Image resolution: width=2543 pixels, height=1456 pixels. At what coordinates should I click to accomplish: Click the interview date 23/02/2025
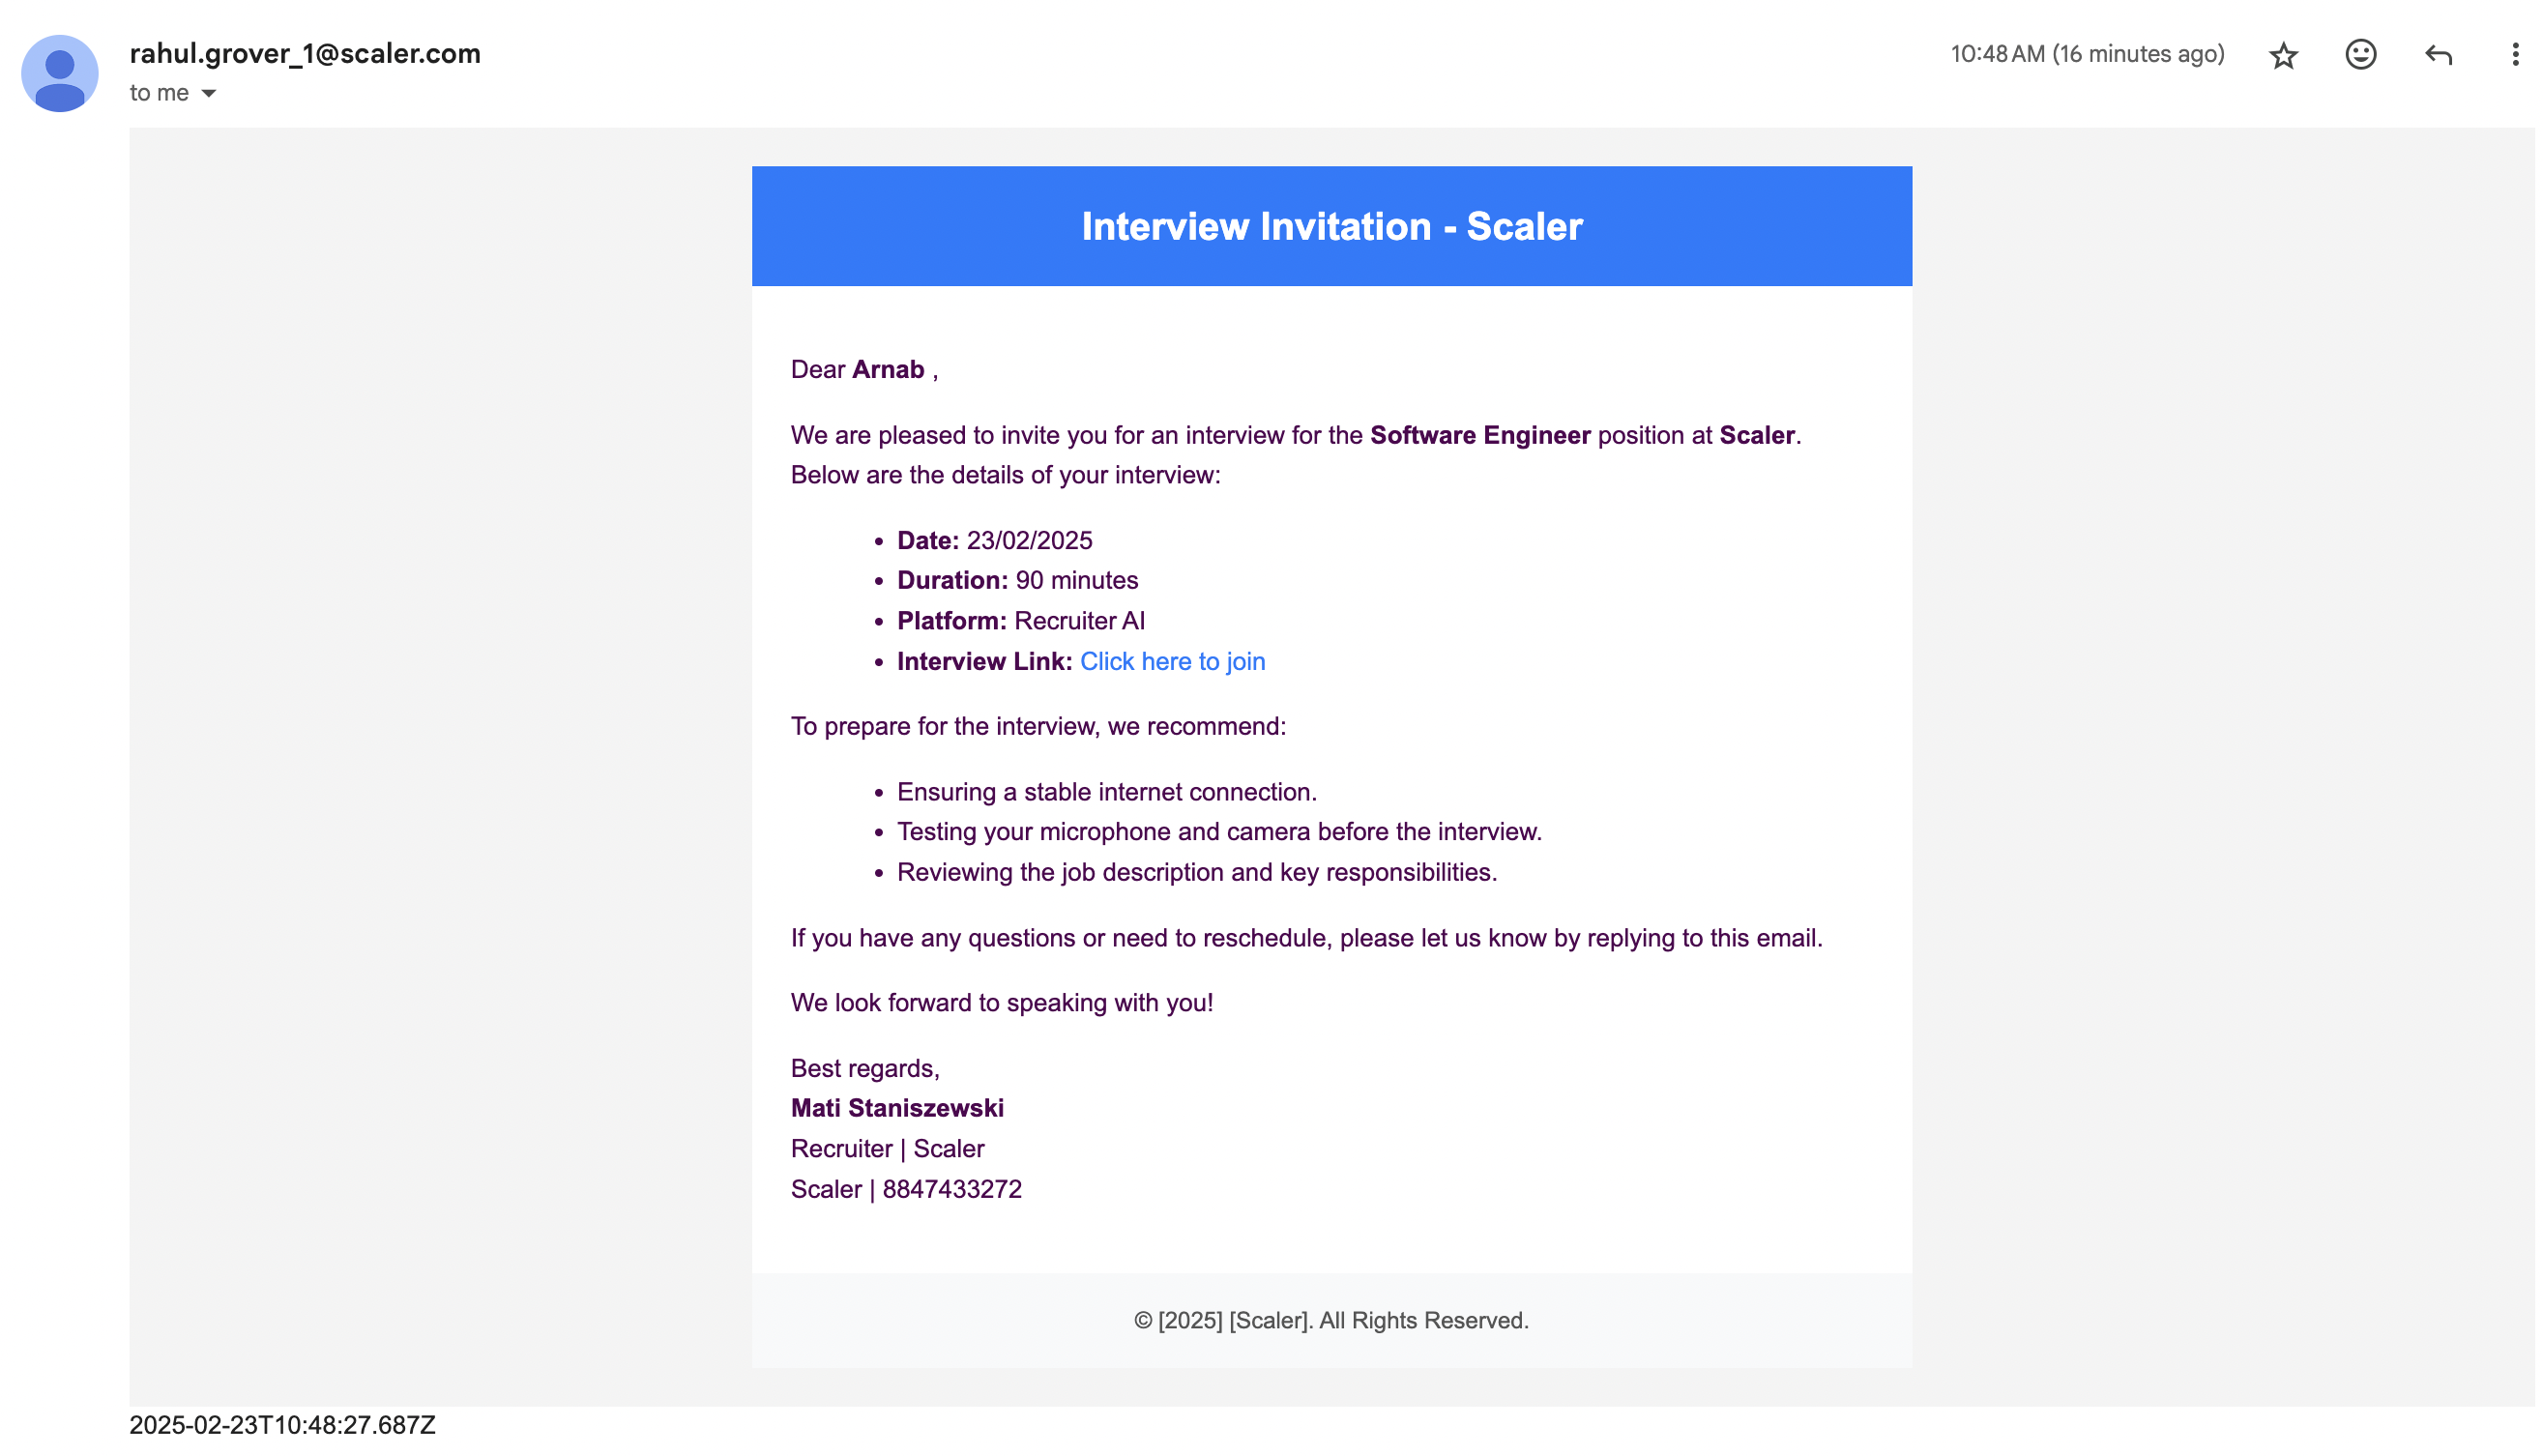pos(1029,540)
